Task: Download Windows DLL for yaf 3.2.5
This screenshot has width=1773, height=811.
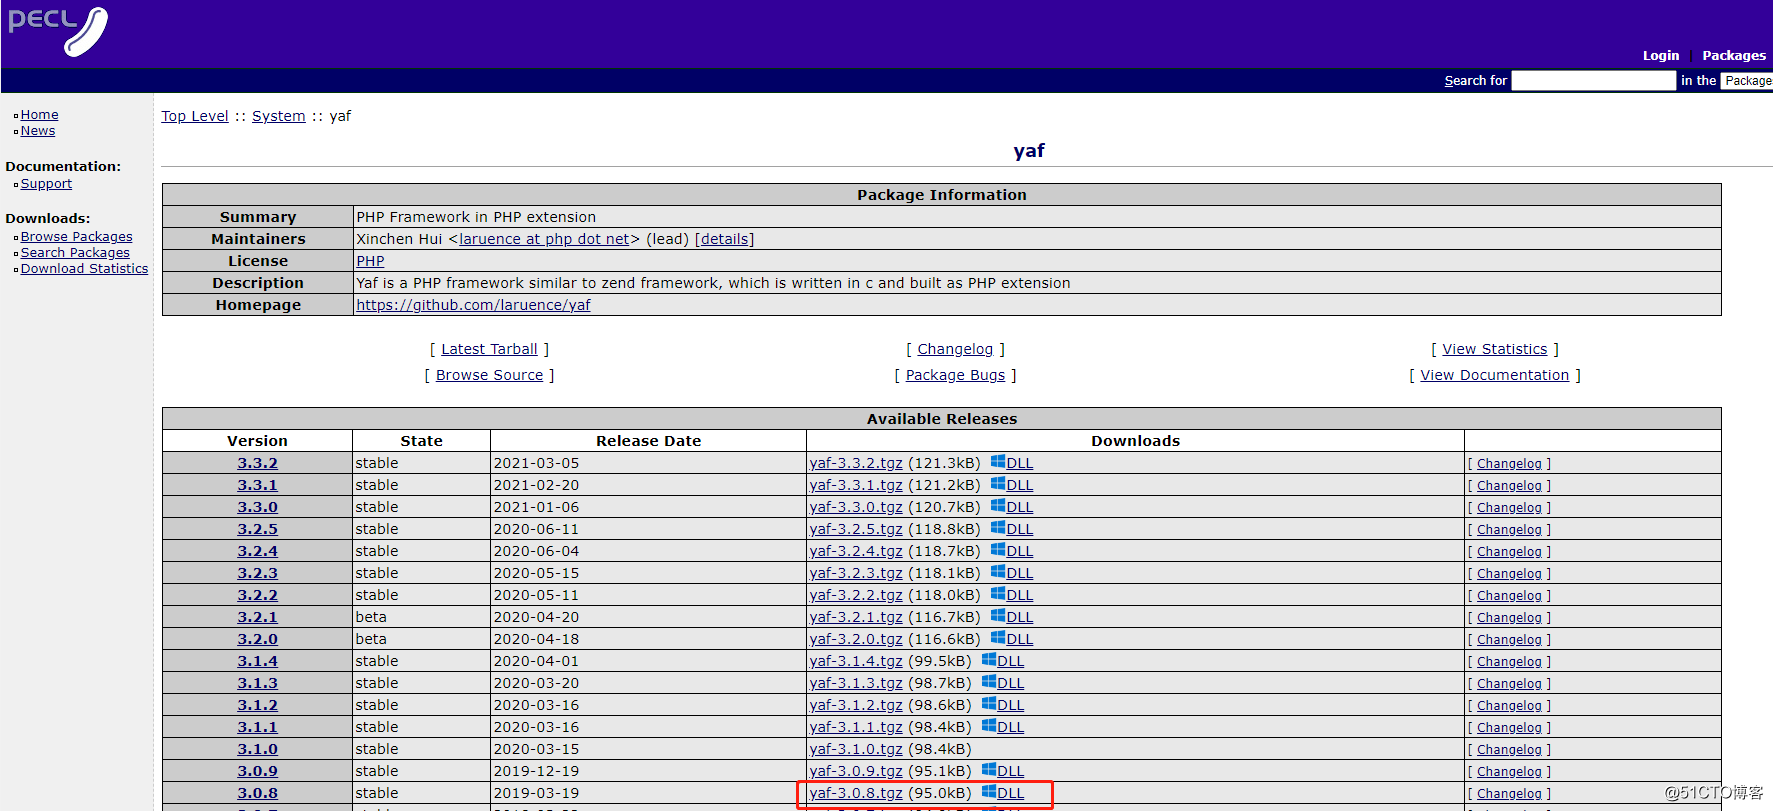Action: [x=1012, y=529]
